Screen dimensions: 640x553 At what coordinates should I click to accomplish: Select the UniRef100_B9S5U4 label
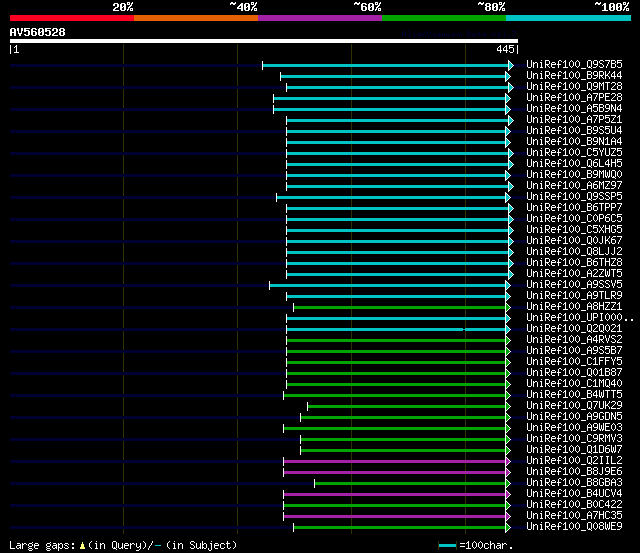(x=574, y=131)
